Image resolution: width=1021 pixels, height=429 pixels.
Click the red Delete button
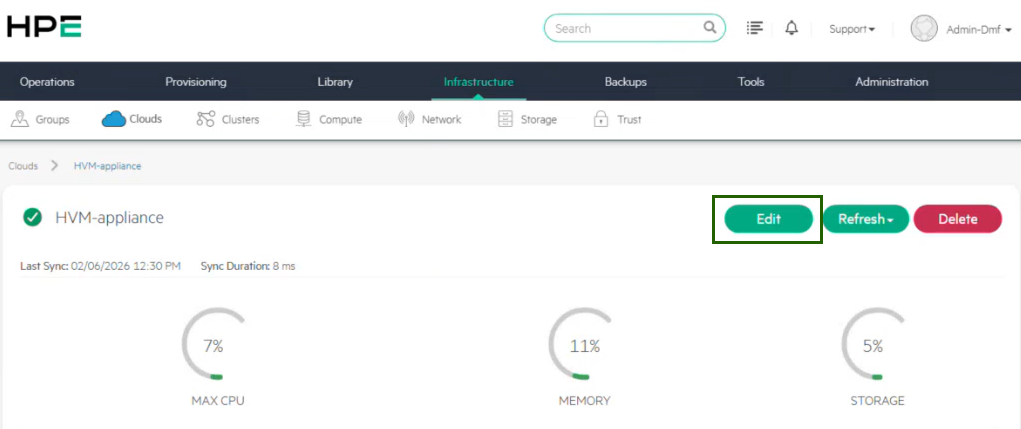pyautogui.click(x=957, y=219)
